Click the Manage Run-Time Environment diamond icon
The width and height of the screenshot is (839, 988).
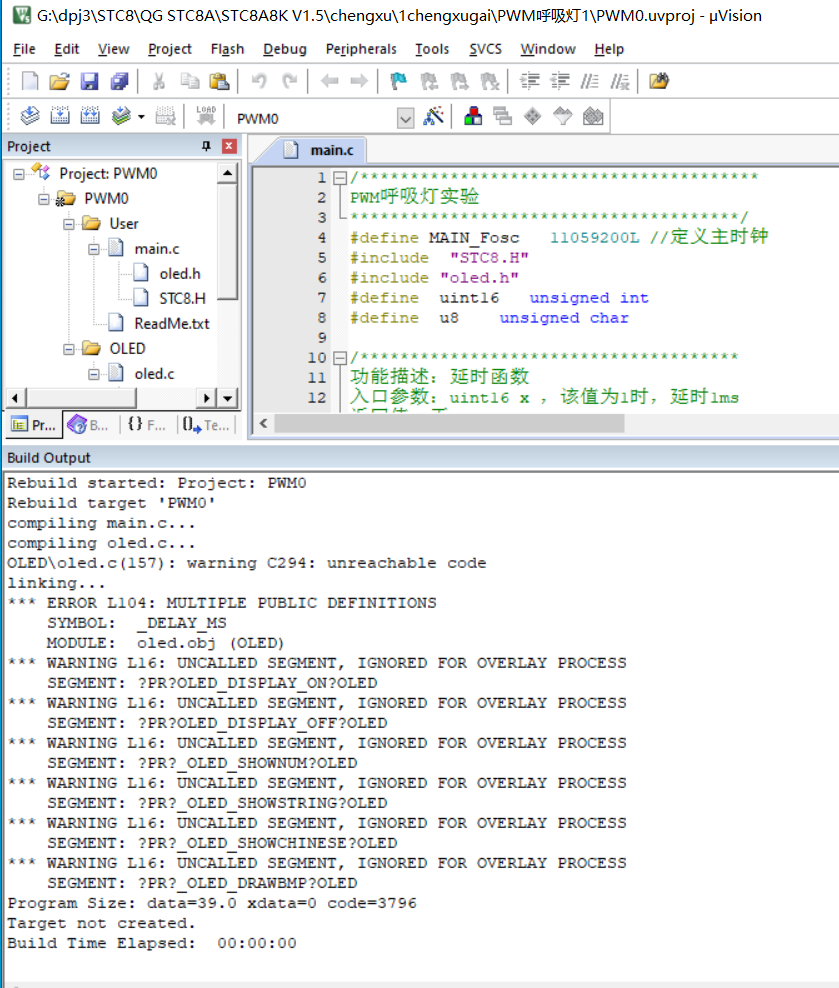(533, 116)
